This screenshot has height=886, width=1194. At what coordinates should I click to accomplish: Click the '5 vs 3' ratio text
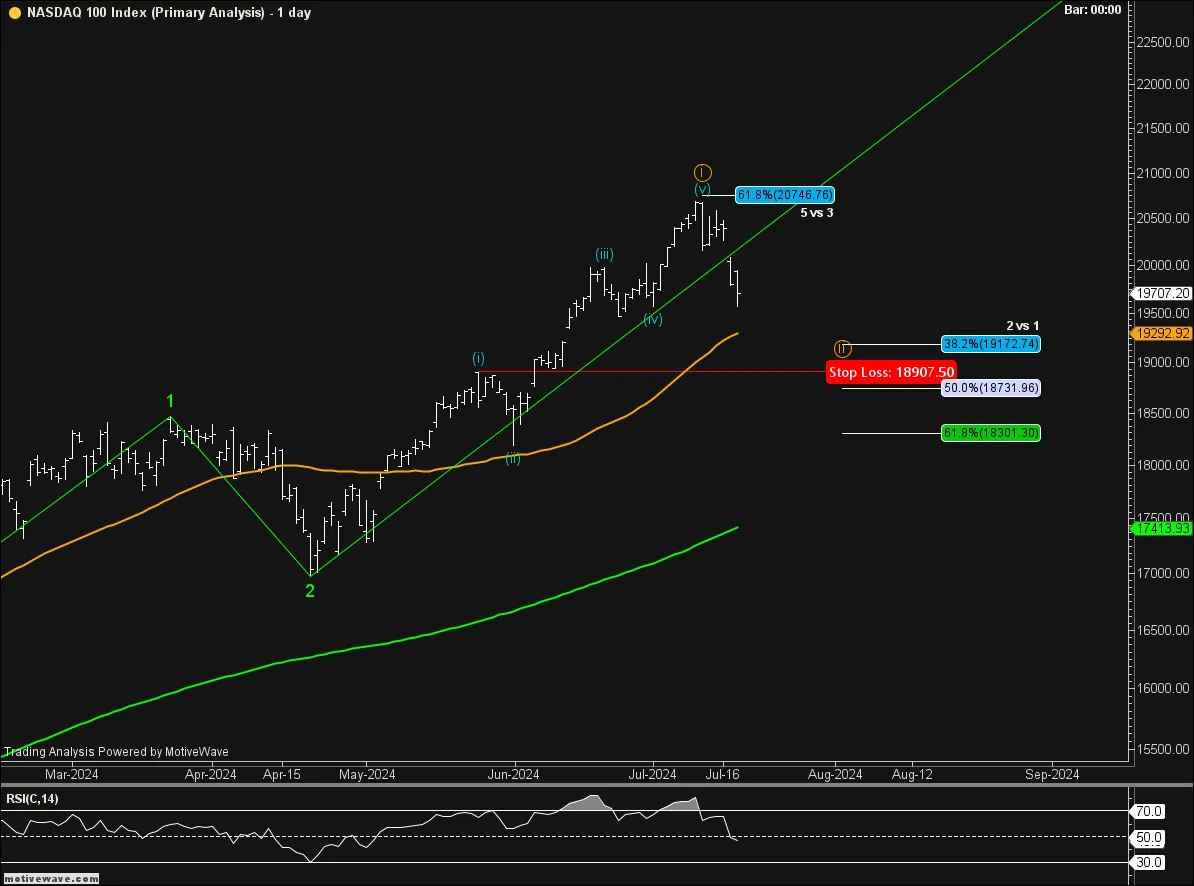click(816, 213)
